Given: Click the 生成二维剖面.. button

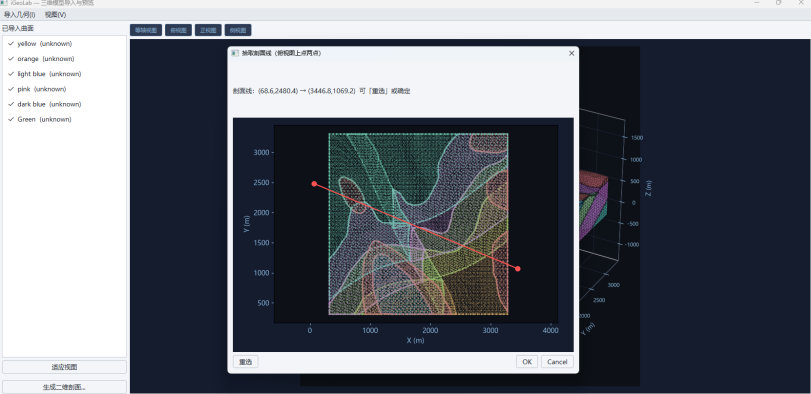Looking at the screenshot, I should [x=65, y=387].
